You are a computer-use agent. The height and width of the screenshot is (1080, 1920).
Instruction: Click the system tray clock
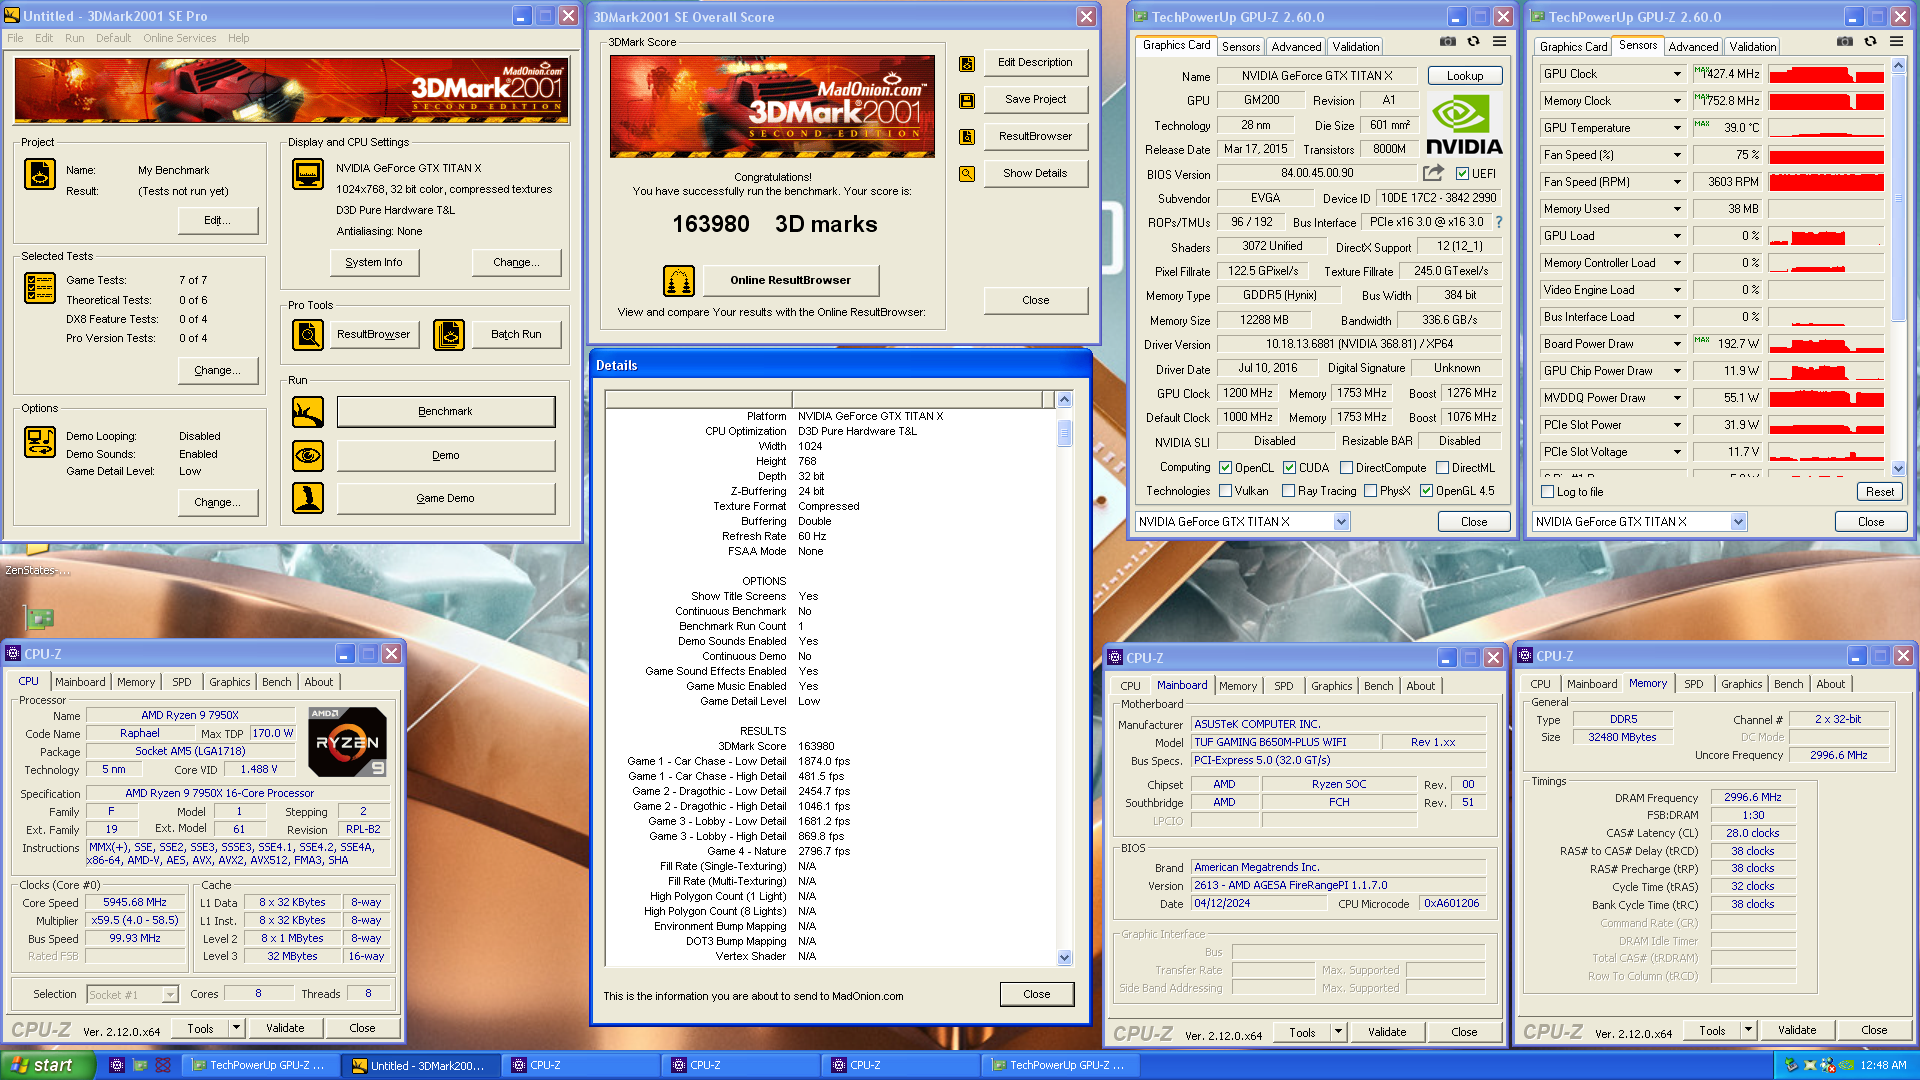[x=1883, y=1065]
